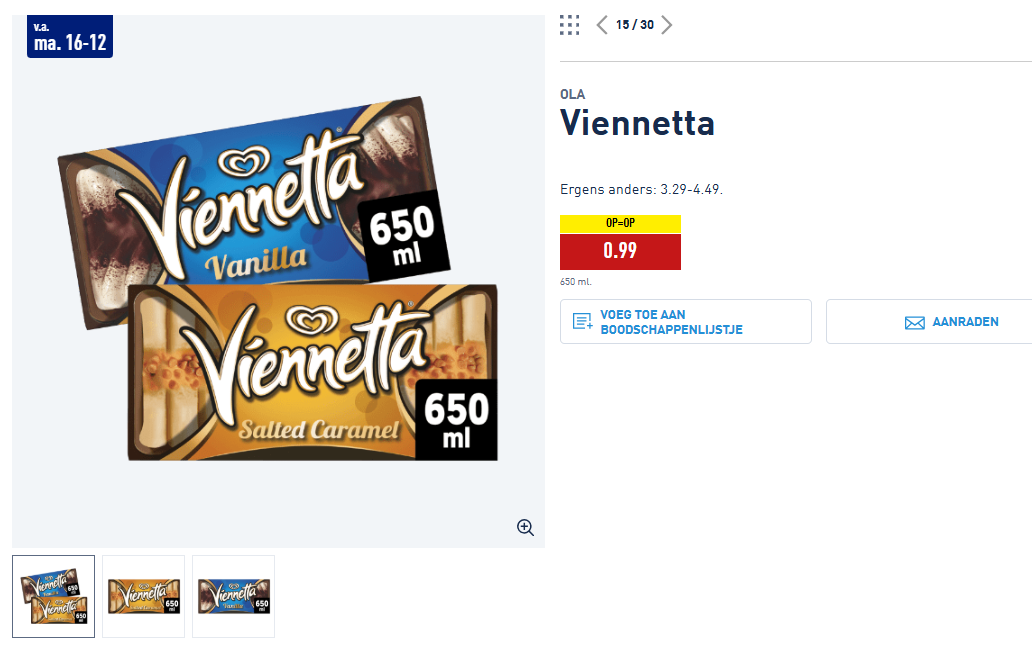Click the main Viennetta product image

point(278,281)
